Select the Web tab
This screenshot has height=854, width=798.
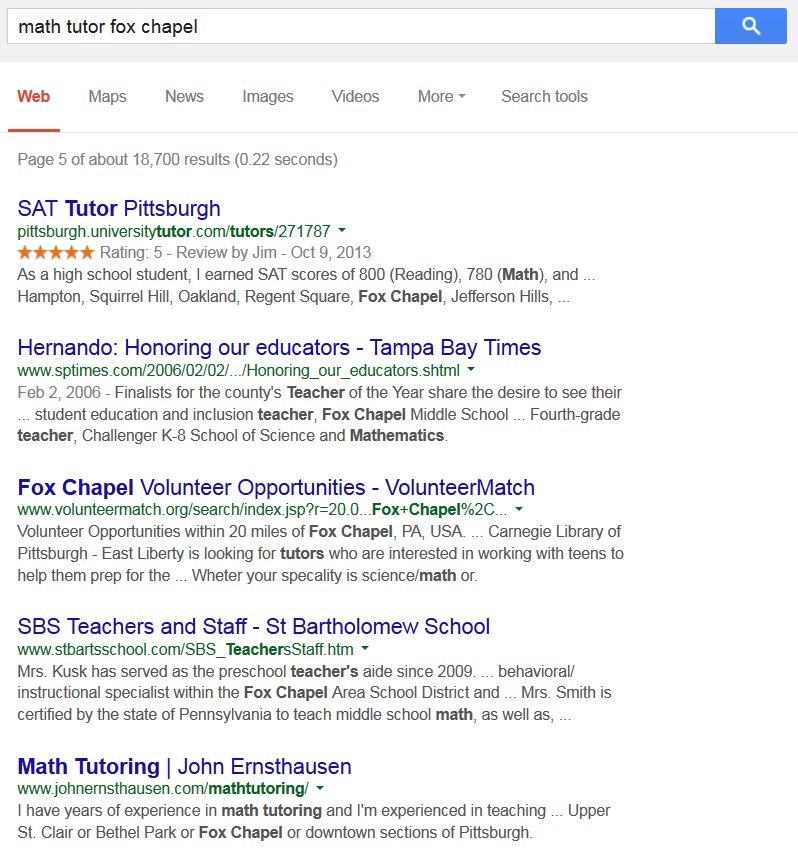click(x=34, y=96)
